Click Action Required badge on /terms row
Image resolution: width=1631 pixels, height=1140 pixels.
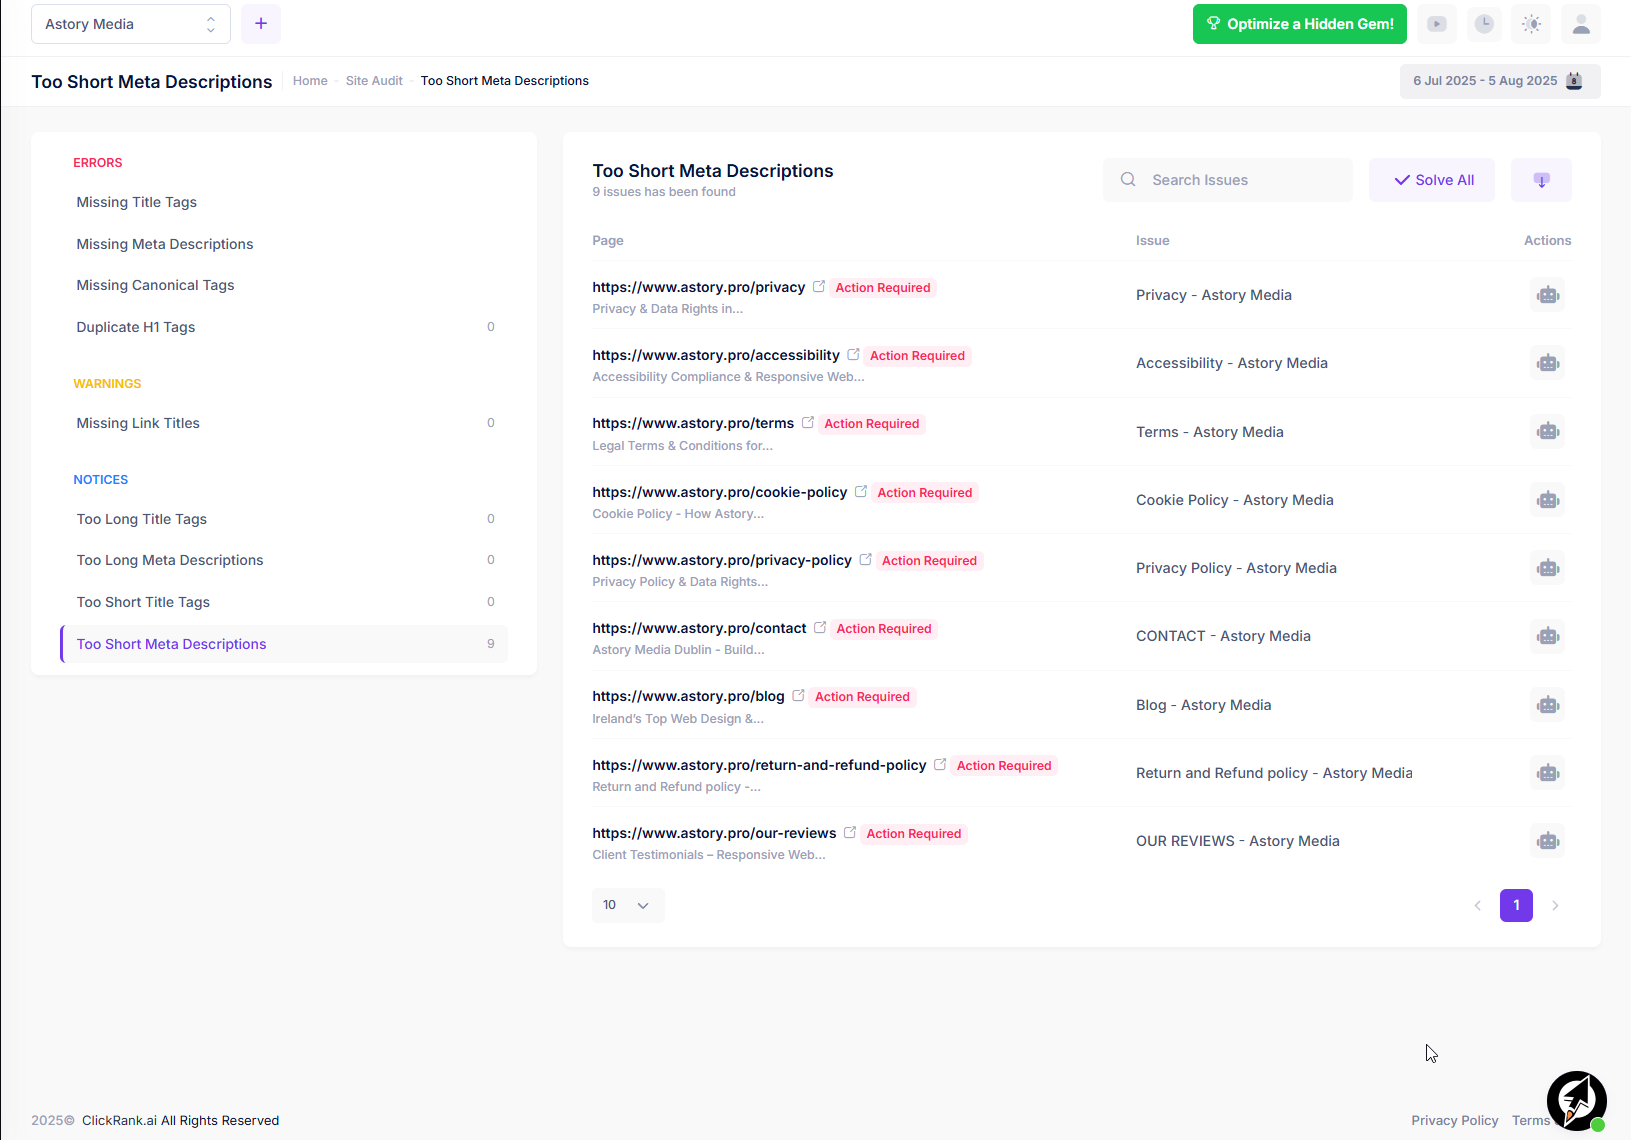point(871,424)
